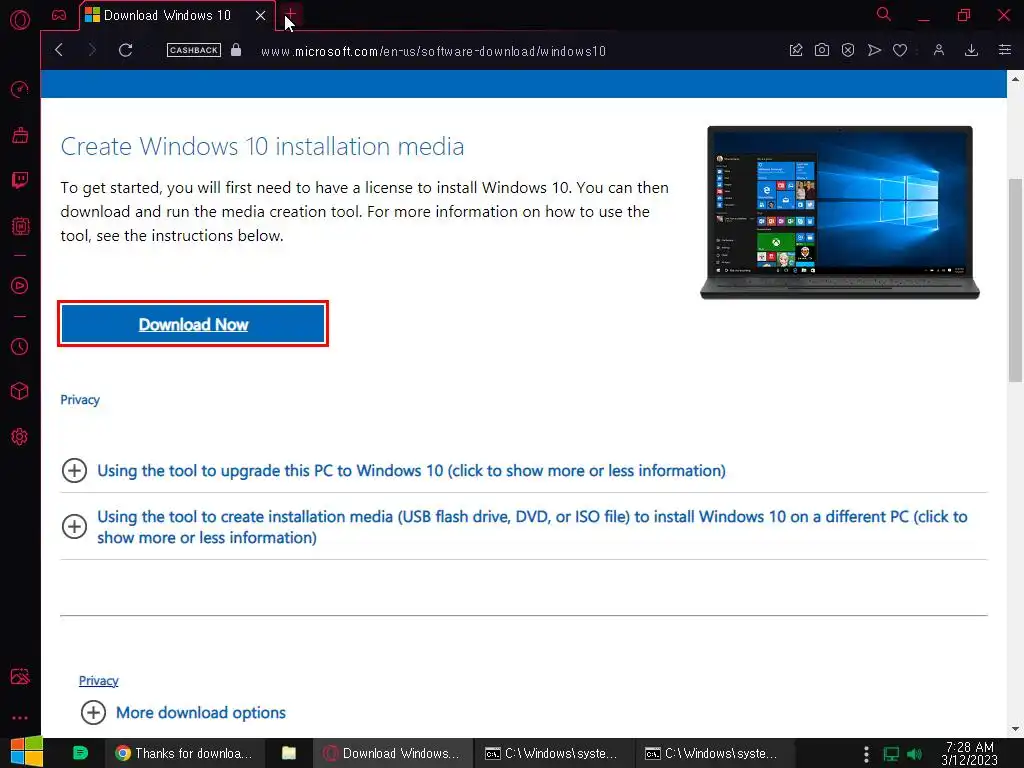The width and height of the screenshot is (1024, 768).
Task: Open Privacy link above More download options
Action: tap(99, 680)
